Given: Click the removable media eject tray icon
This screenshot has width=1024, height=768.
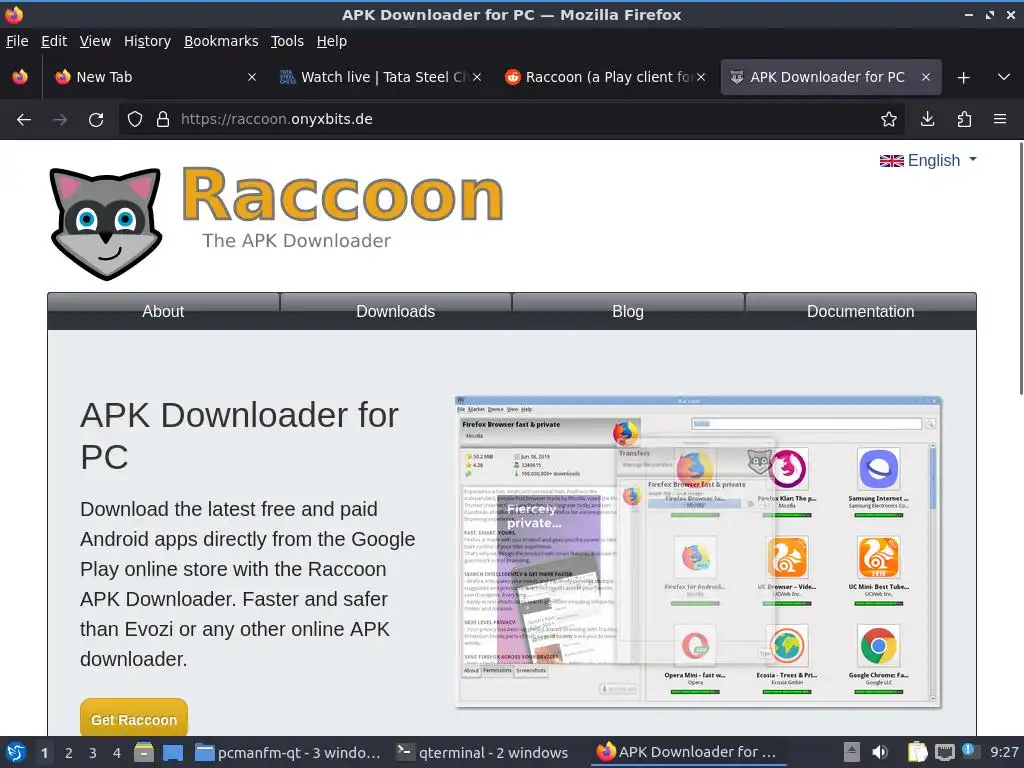Looking at the screenshot, I should [852, 752].
